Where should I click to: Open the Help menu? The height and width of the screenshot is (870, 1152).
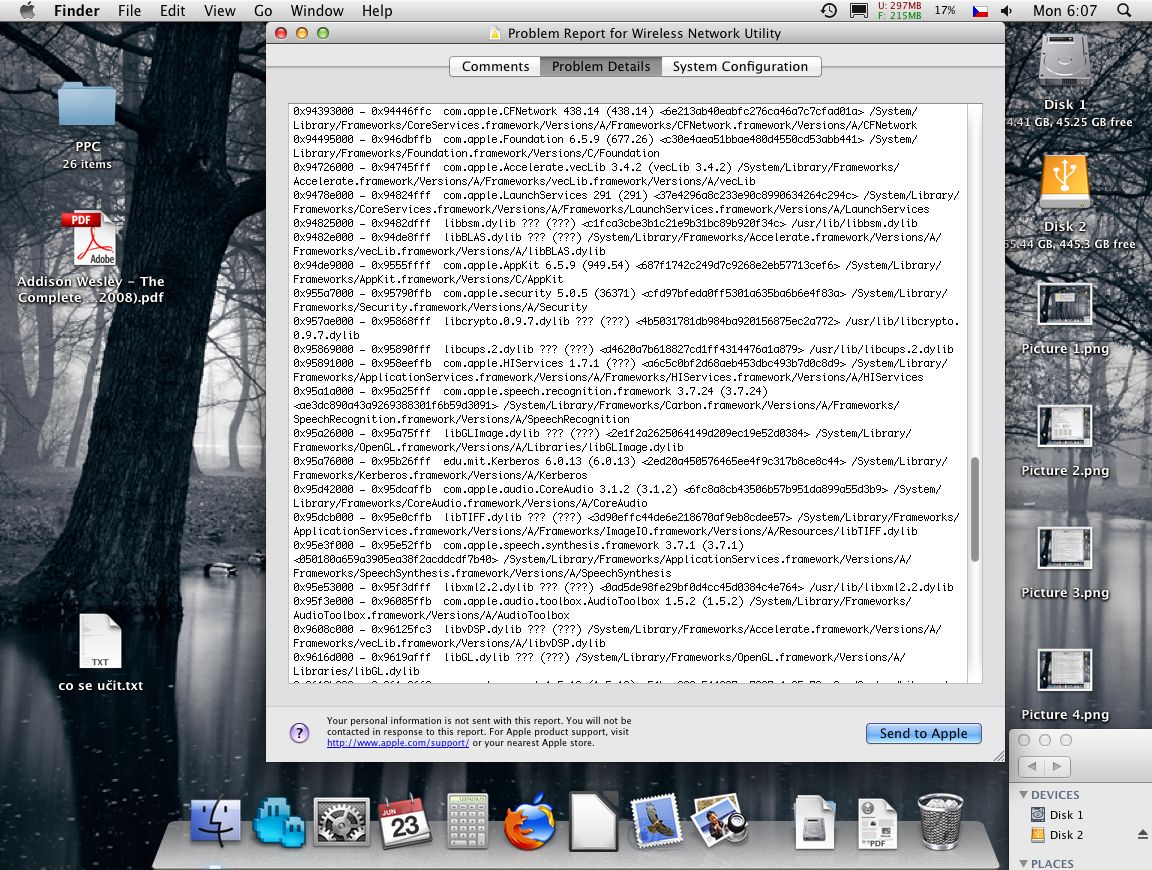tap(377, 10)
